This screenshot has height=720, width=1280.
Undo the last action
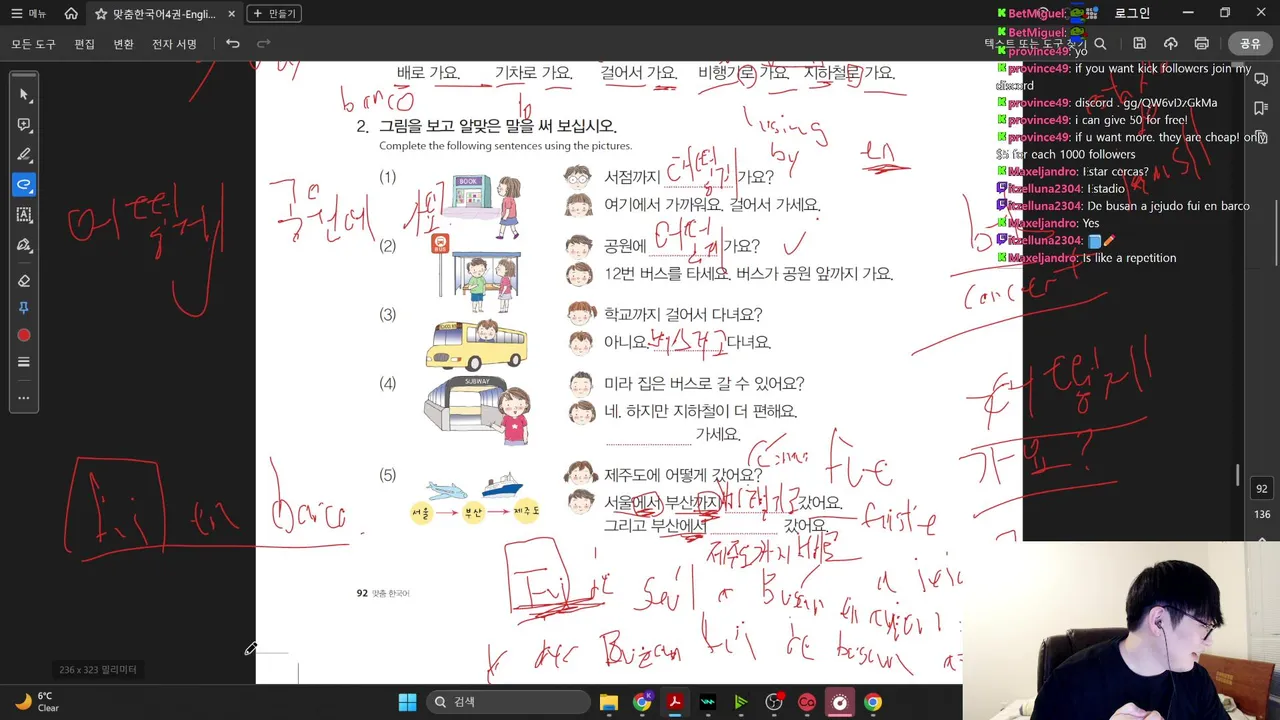[x=233, y=44]
